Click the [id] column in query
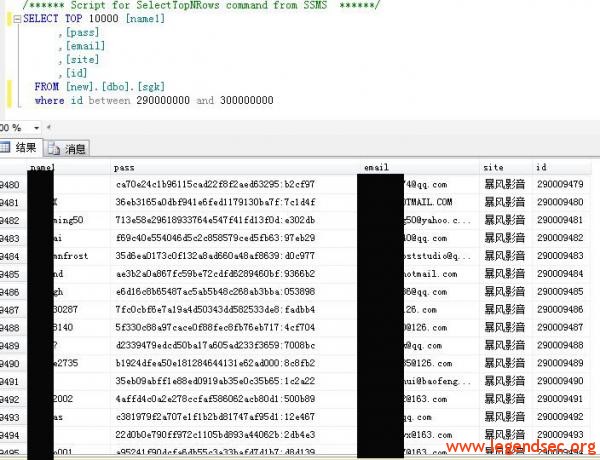The width and height of the screenshot is (600, 460). 77,73
